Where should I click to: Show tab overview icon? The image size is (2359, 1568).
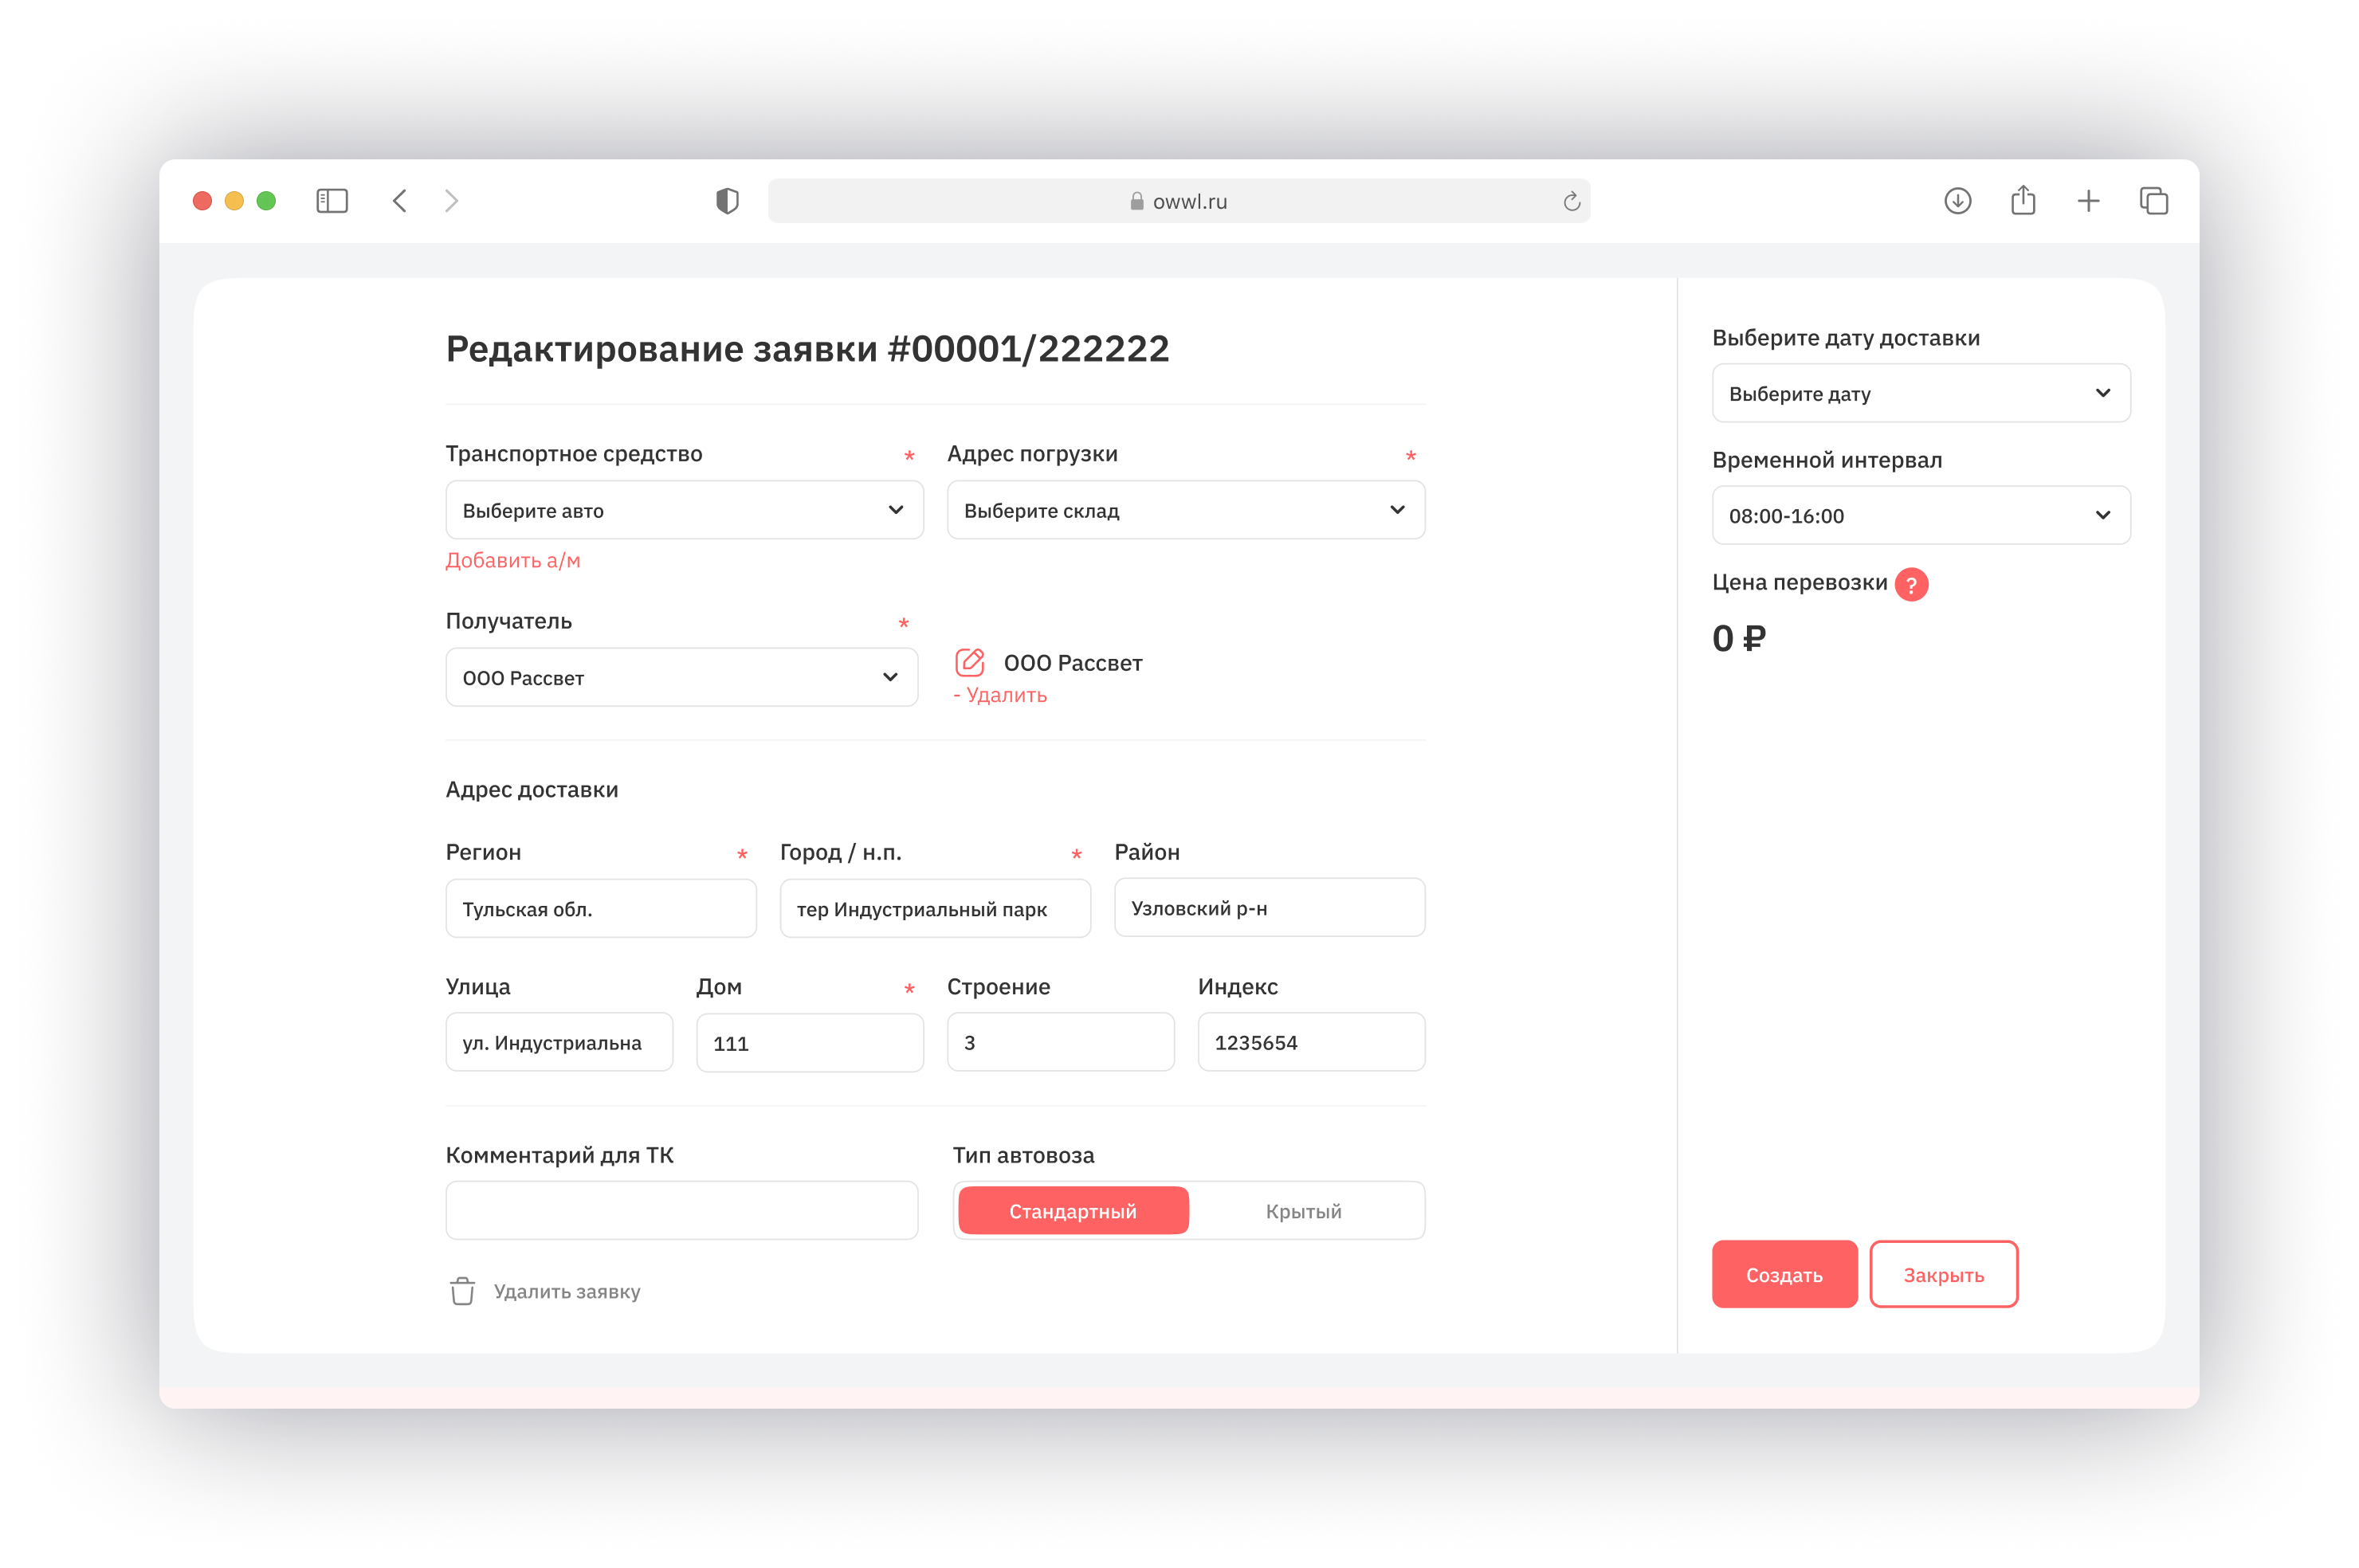point(2153,201)
